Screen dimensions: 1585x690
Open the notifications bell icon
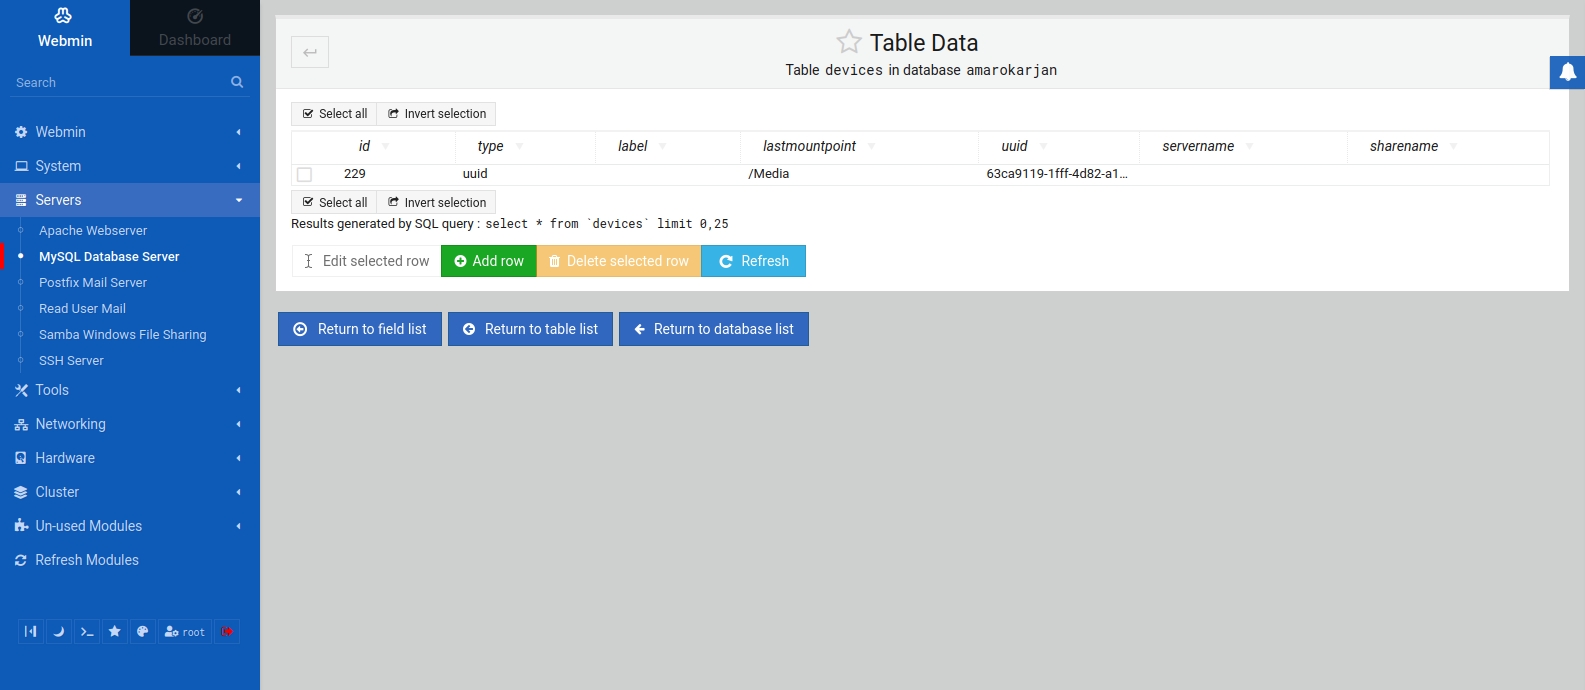click(1567, 72)
